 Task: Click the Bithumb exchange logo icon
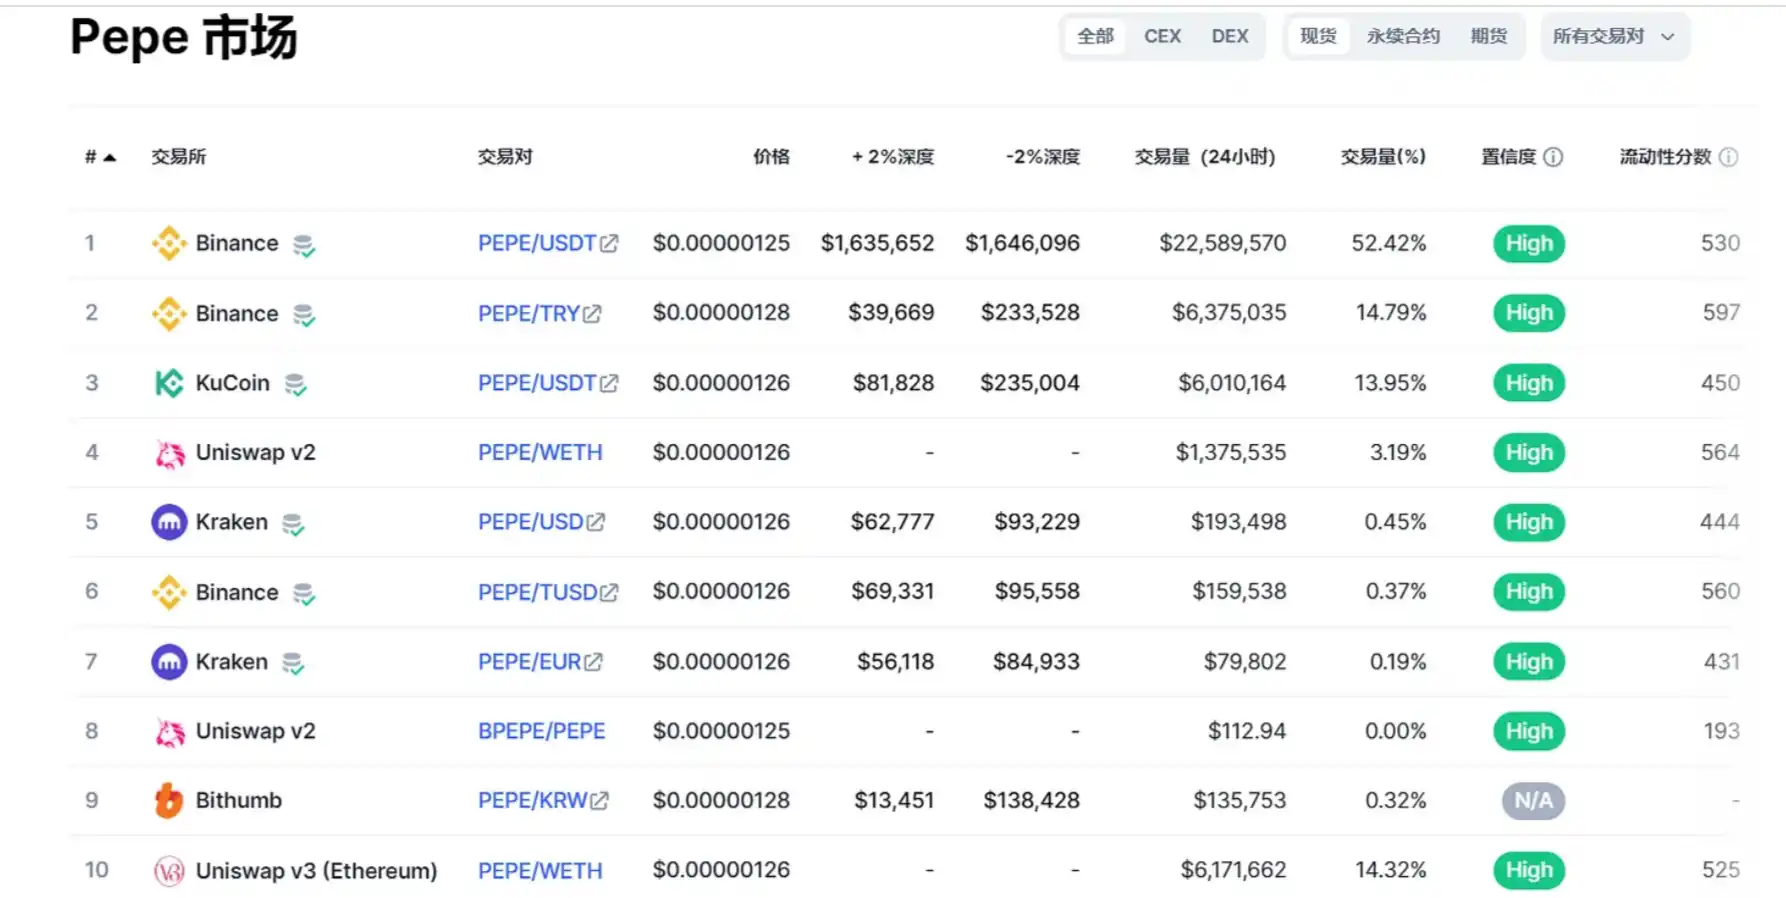(x=169, y=801)
